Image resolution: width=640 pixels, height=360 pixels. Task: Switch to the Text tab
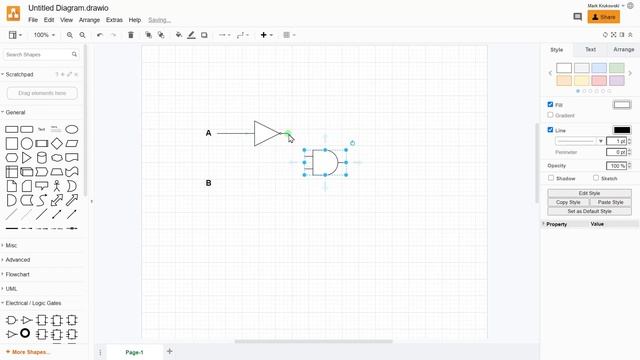tap(590, 49)
